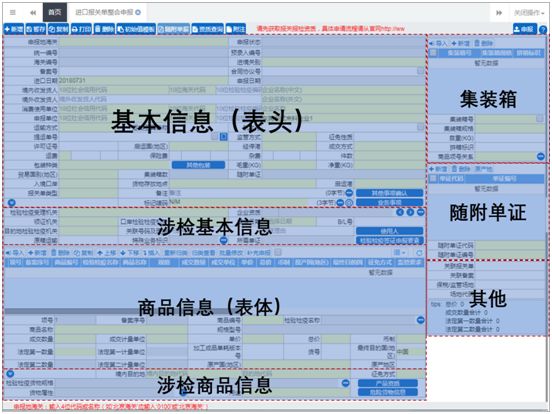Click the 暂存 save-draft toolbar button

(x=36, y=29)
